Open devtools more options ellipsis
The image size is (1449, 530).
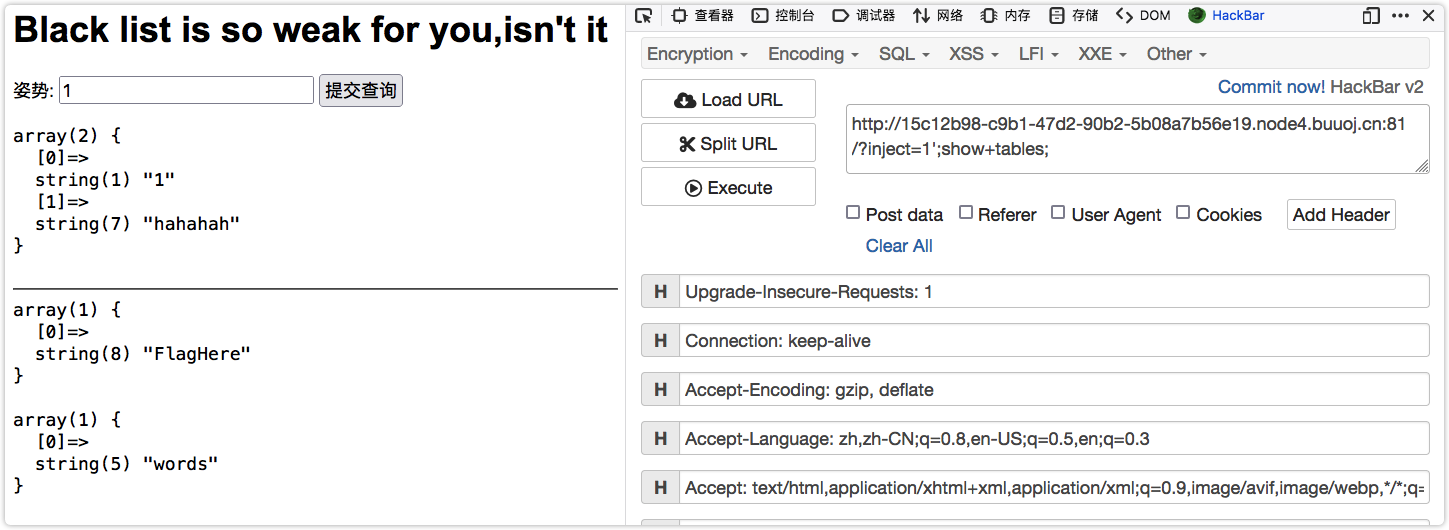(1401, 15)
